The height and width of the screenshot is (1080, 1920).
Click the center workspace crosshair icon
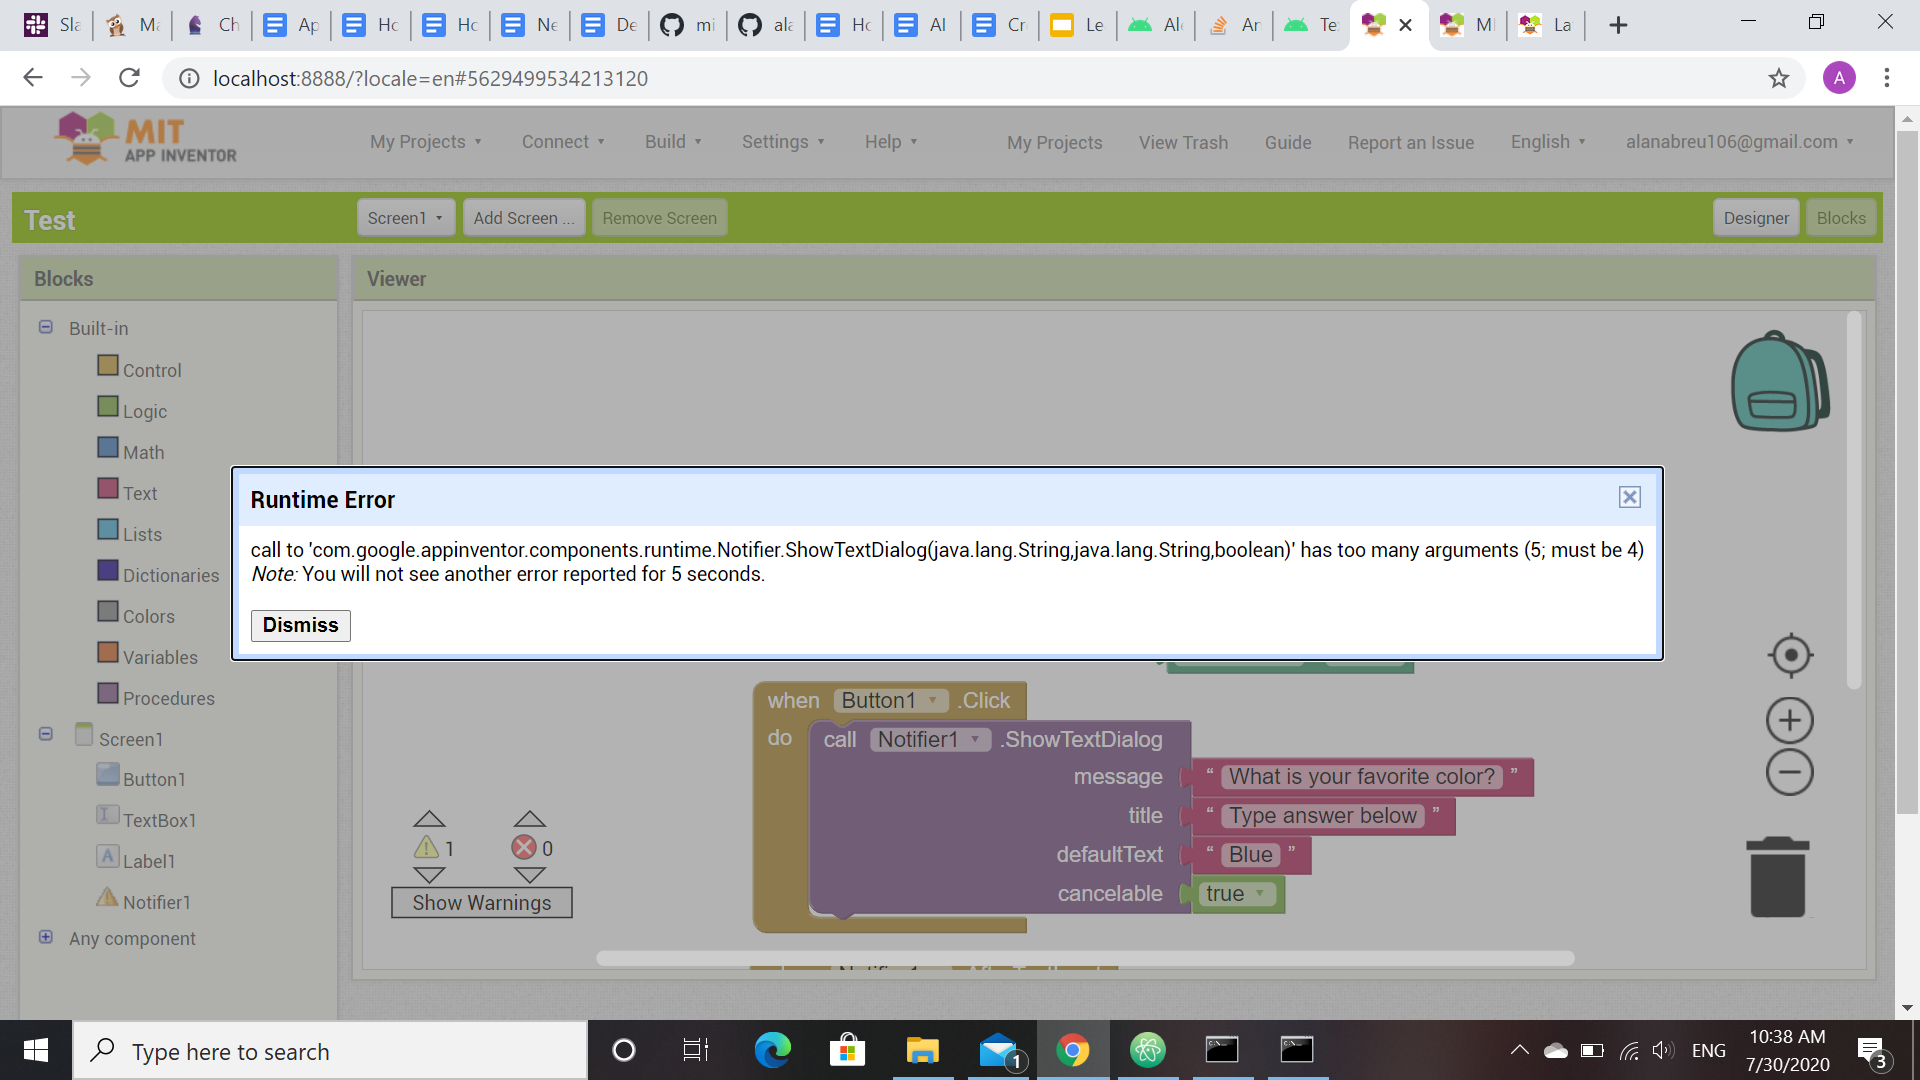tap(1790, 656)
